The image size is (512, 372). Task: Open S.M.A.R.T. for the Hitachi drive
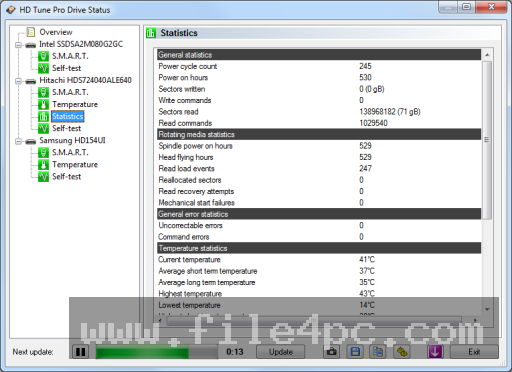pyautogui.click(x=70, y=92)
